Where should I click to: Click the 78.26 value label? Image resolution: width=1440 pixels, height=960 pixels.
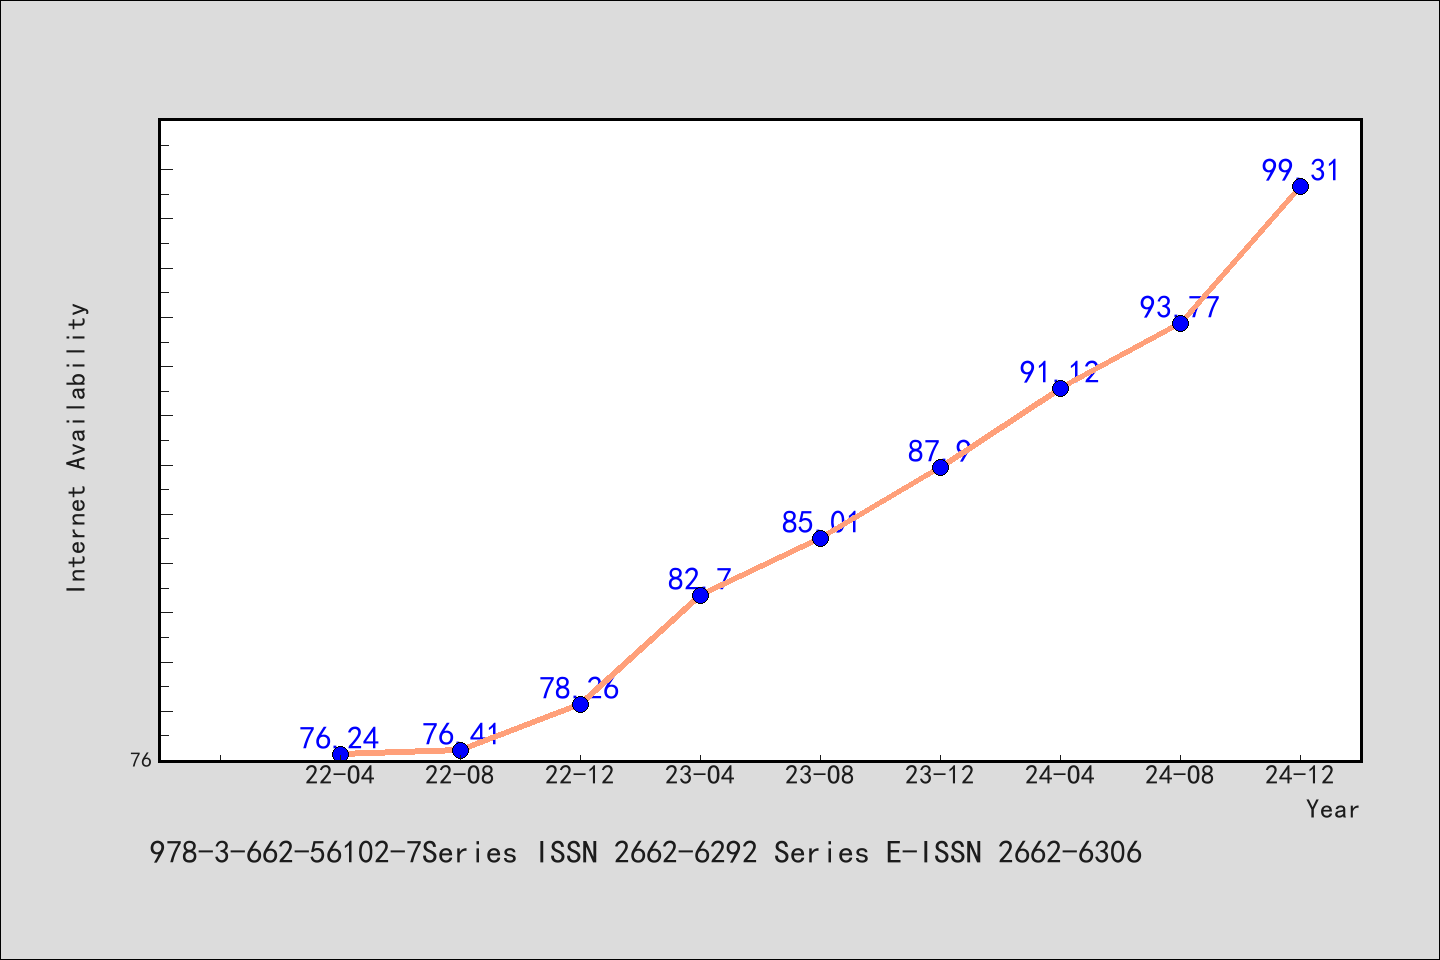[580, 689]
